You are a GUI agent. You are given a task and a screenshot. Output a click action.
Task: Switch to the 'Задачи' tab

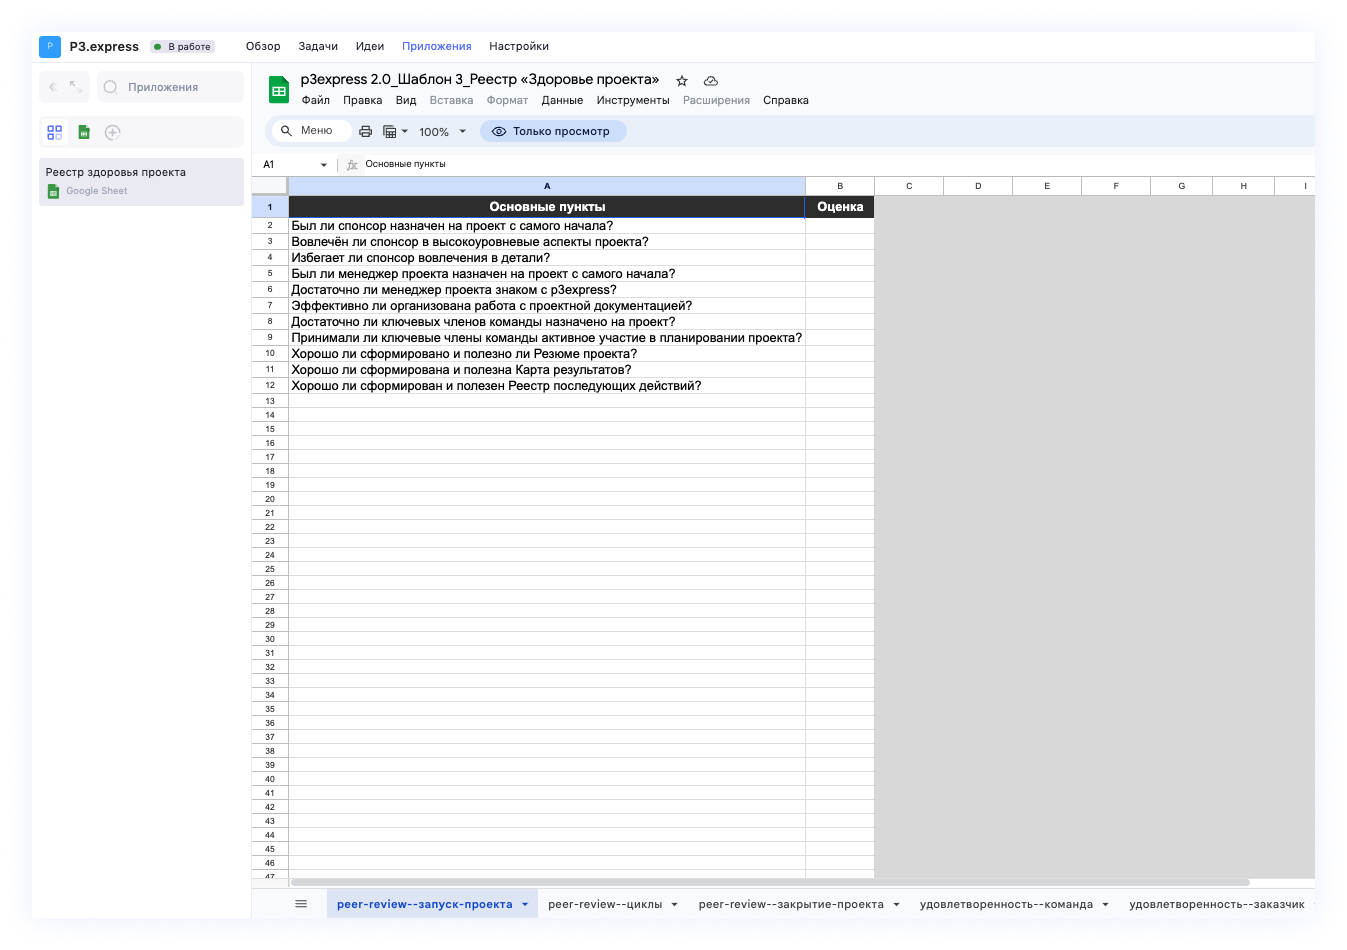[318, 46]
